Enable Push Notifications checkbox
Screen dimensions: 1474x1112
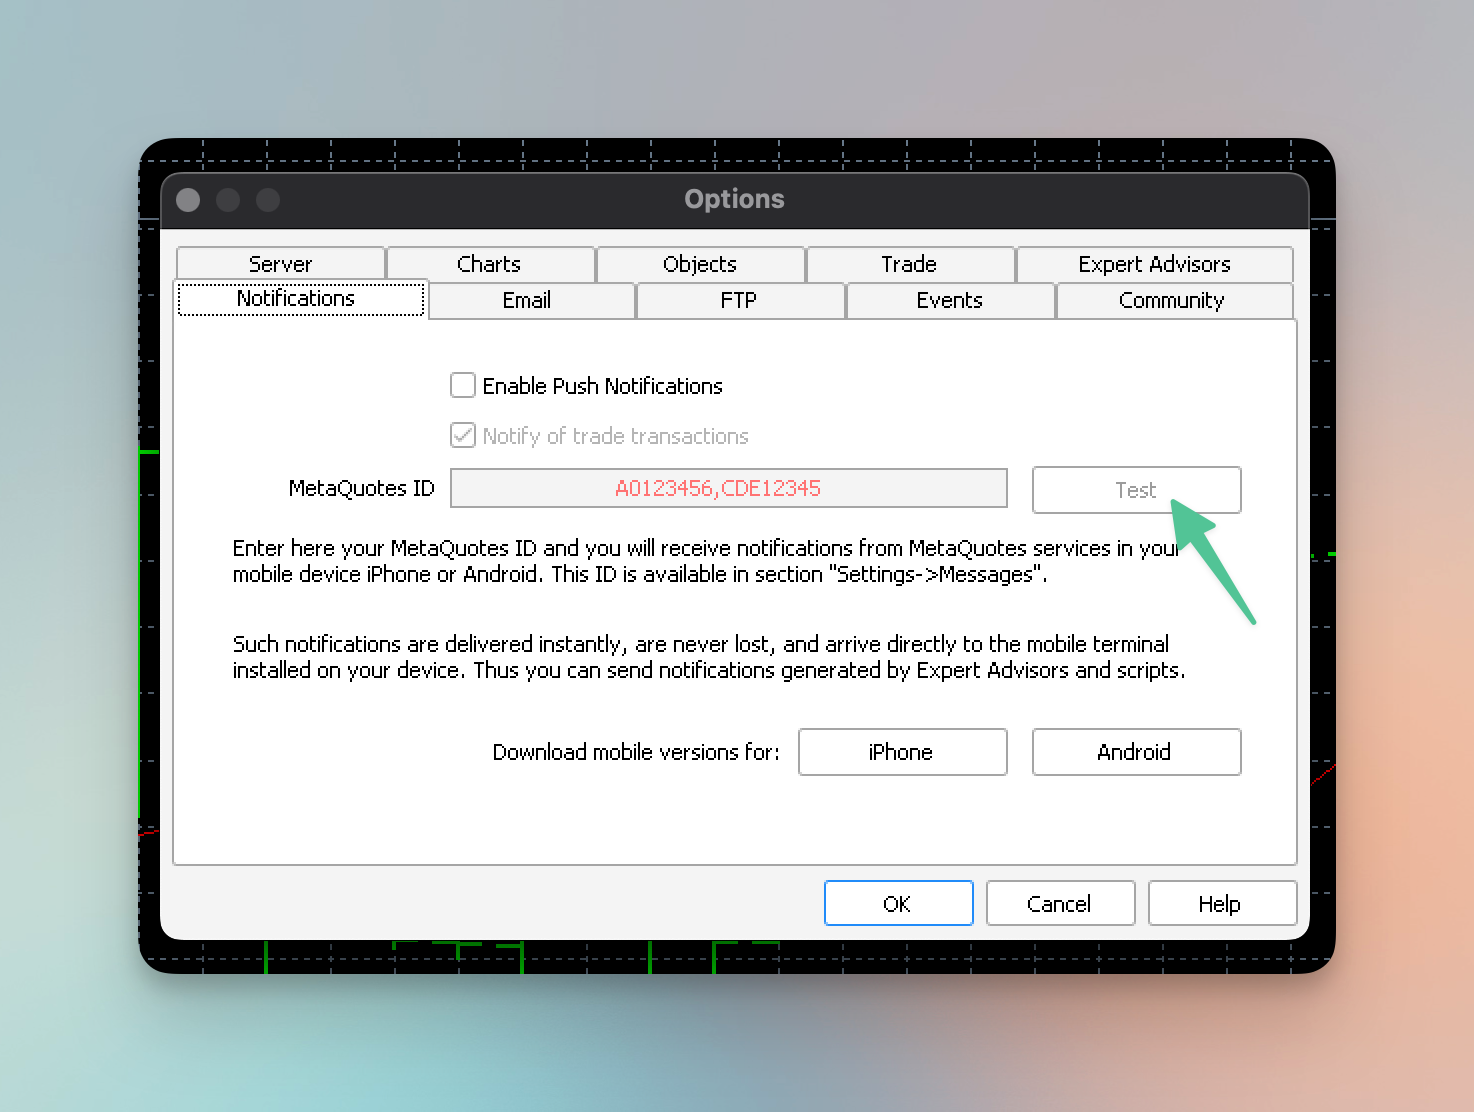click(x=463, y=385)
